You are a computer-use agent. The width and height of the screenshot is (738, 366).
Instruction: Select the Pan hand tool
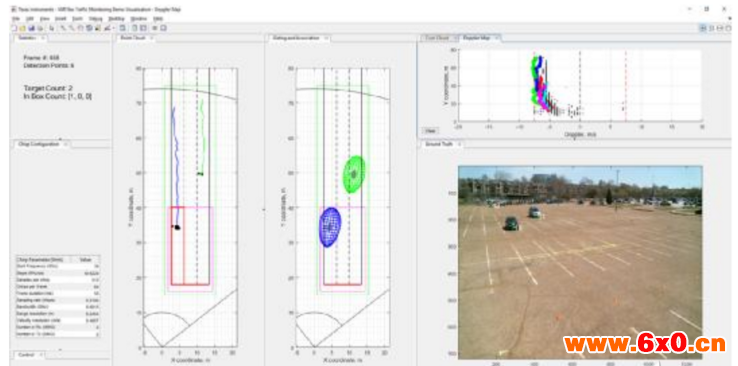pyautogui.click(x=80, y=28)
